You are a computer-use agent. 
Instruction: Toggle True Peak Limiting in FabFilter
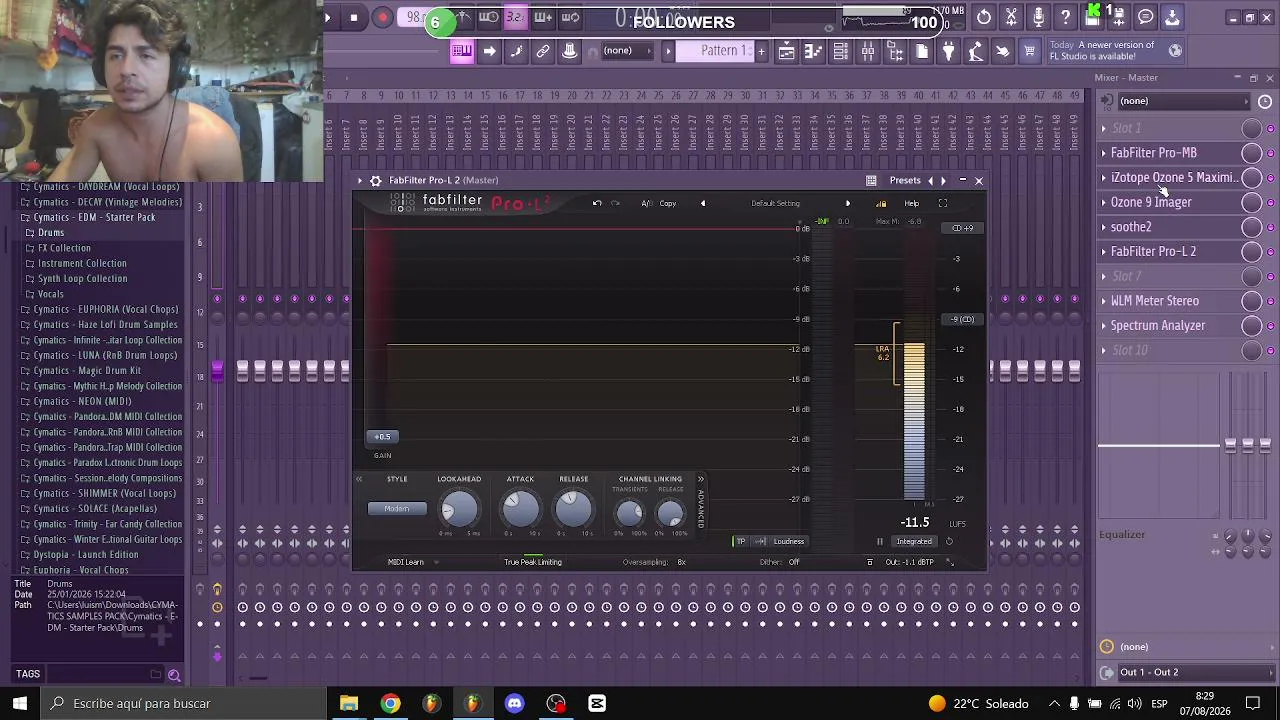click(533, 562)
